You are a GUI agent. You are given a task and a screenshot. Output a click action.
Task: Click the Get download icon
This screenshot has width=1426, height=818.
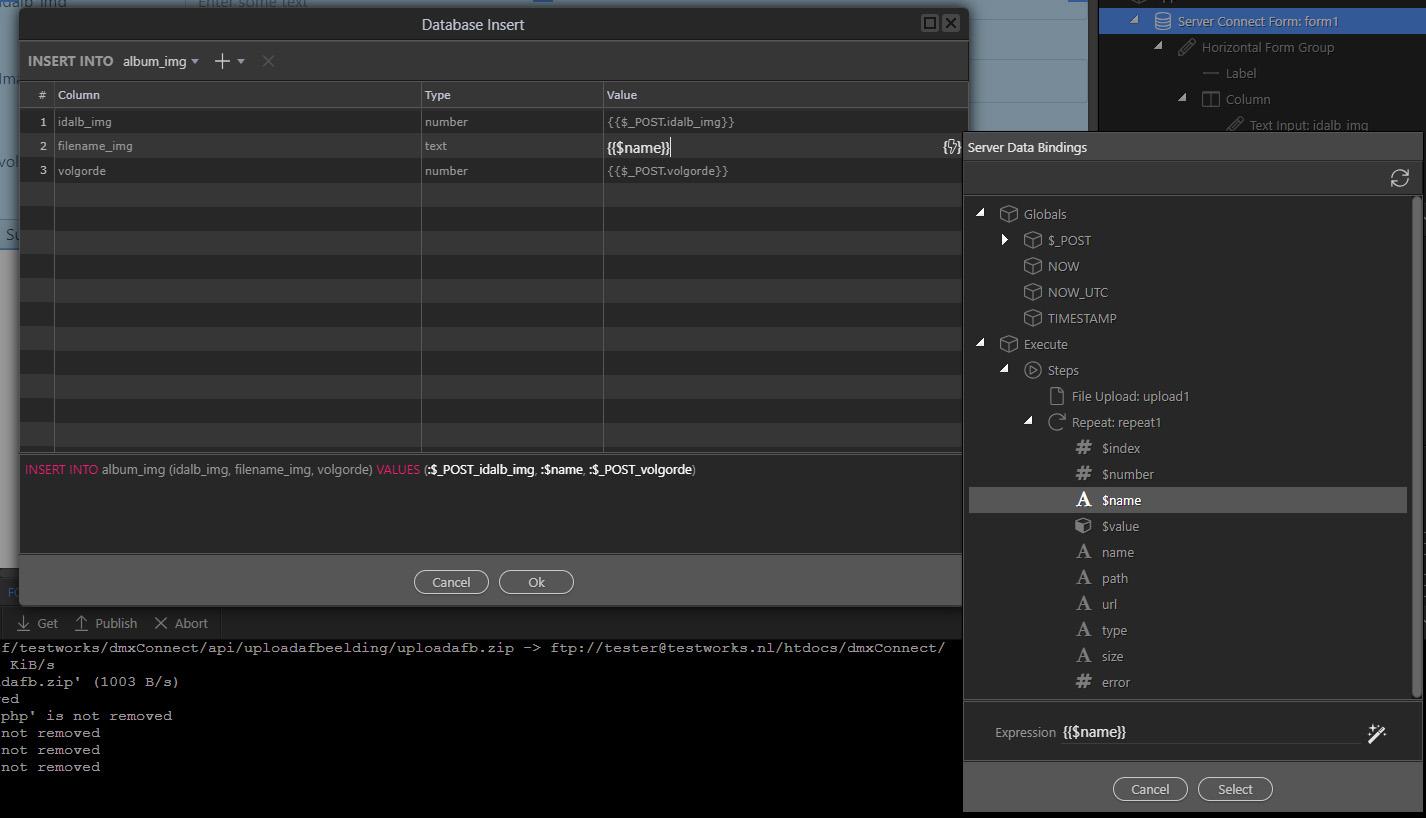[x=24, y=623]
